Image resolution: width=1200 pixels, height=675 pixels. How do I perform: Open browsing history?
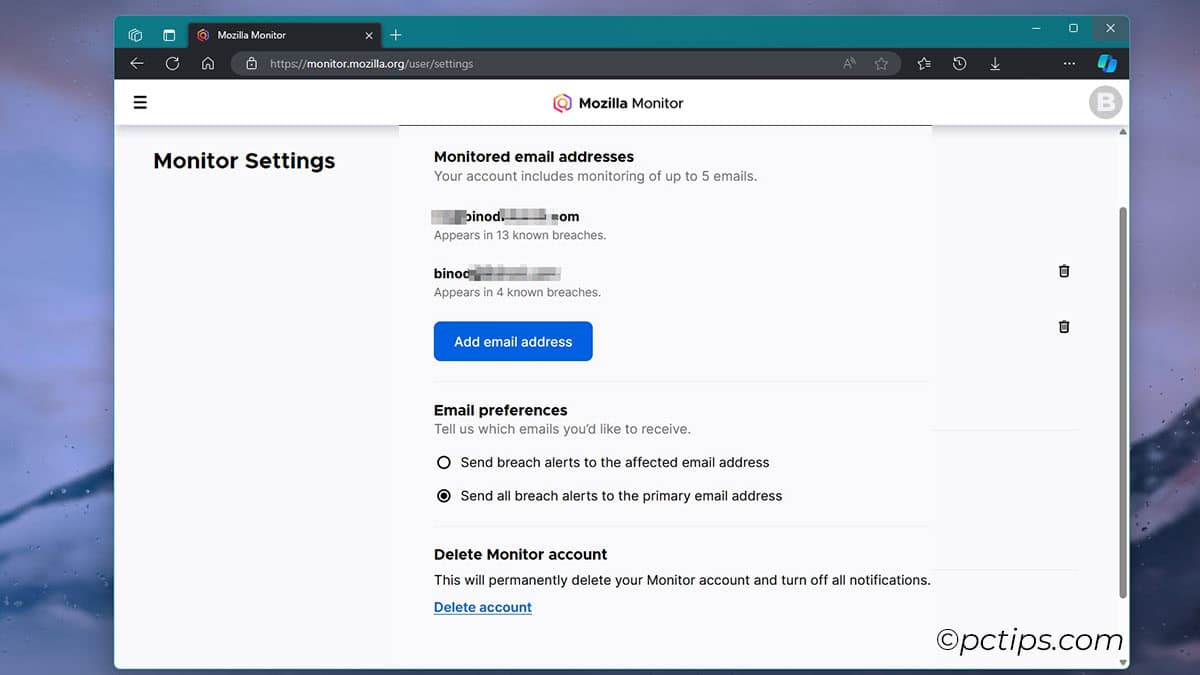pyautogui.click(x=960, y=63)
